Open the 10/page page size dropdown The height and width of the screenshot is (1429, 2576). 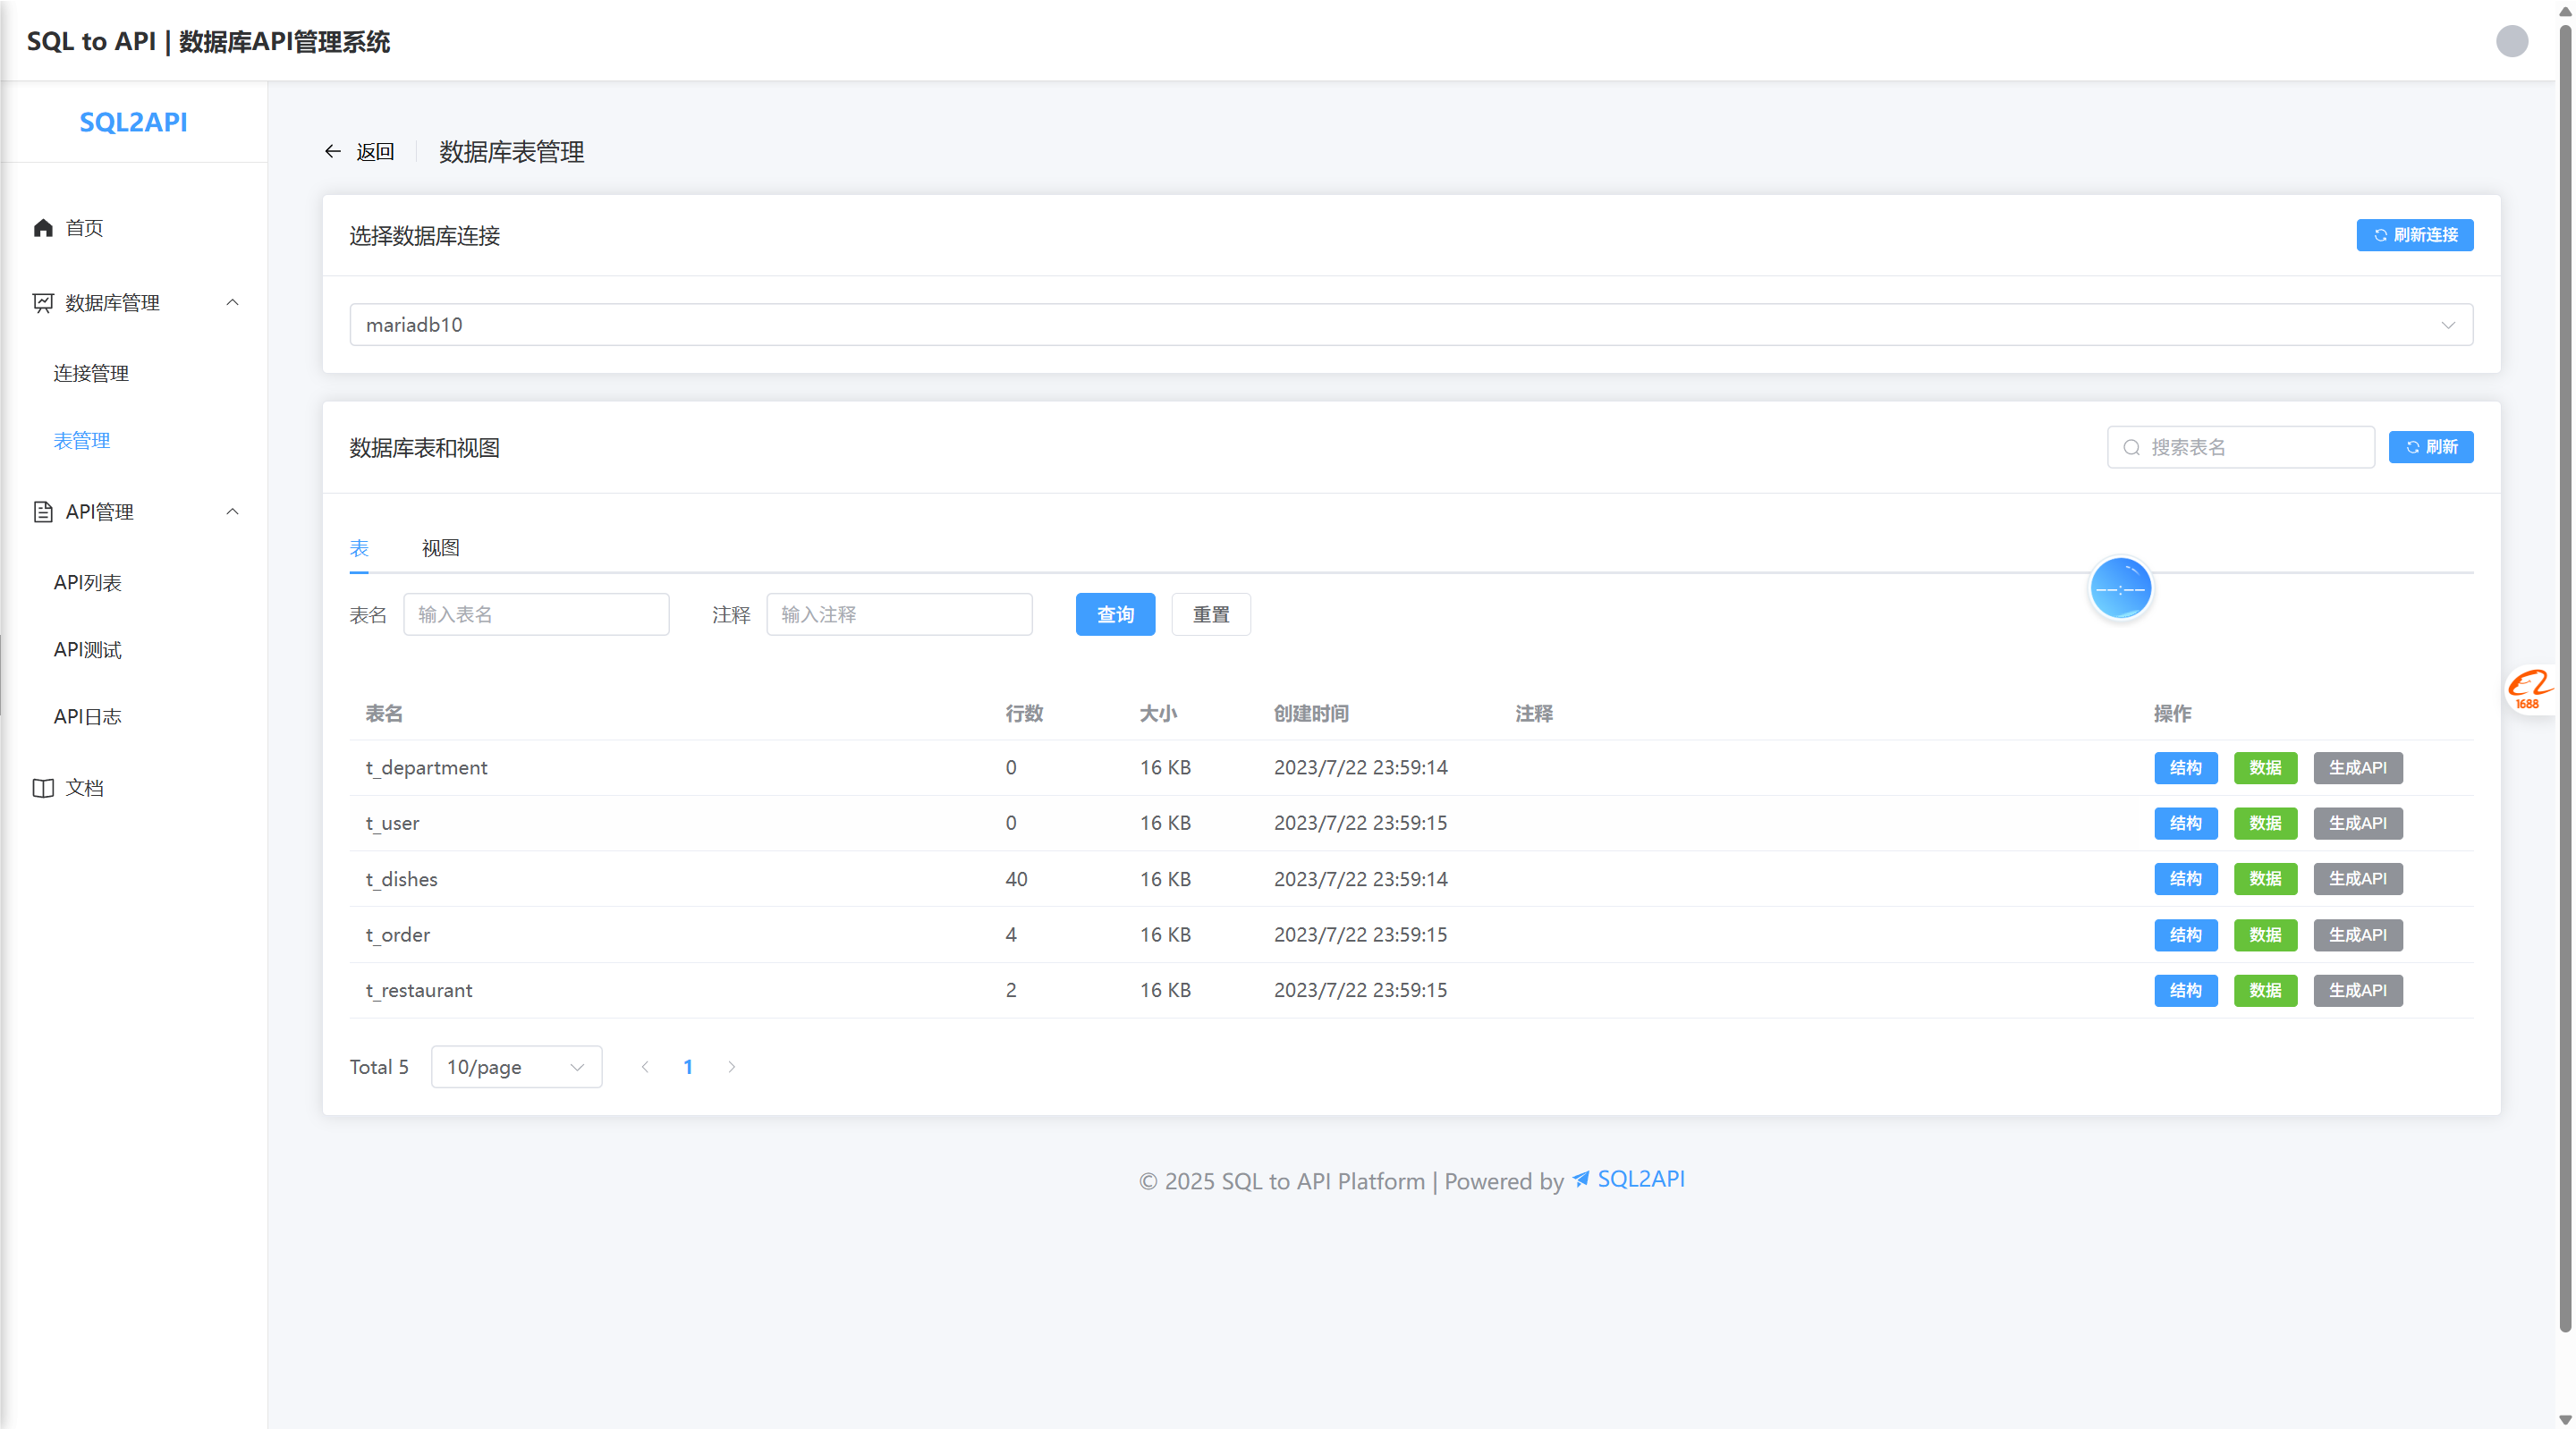click(x=516, y=1067)
